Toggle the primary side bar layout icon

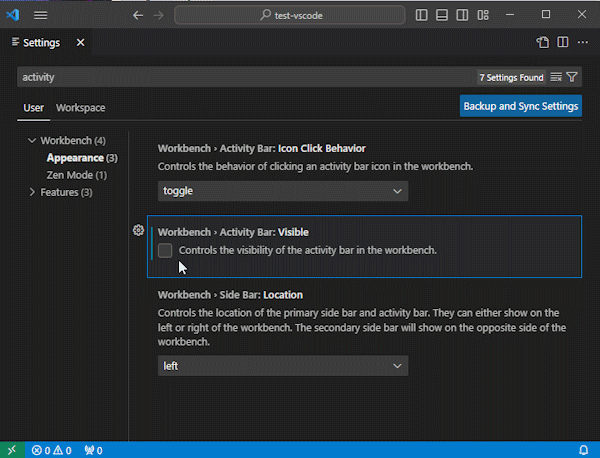pyautogui.click(x=422, y=15)
